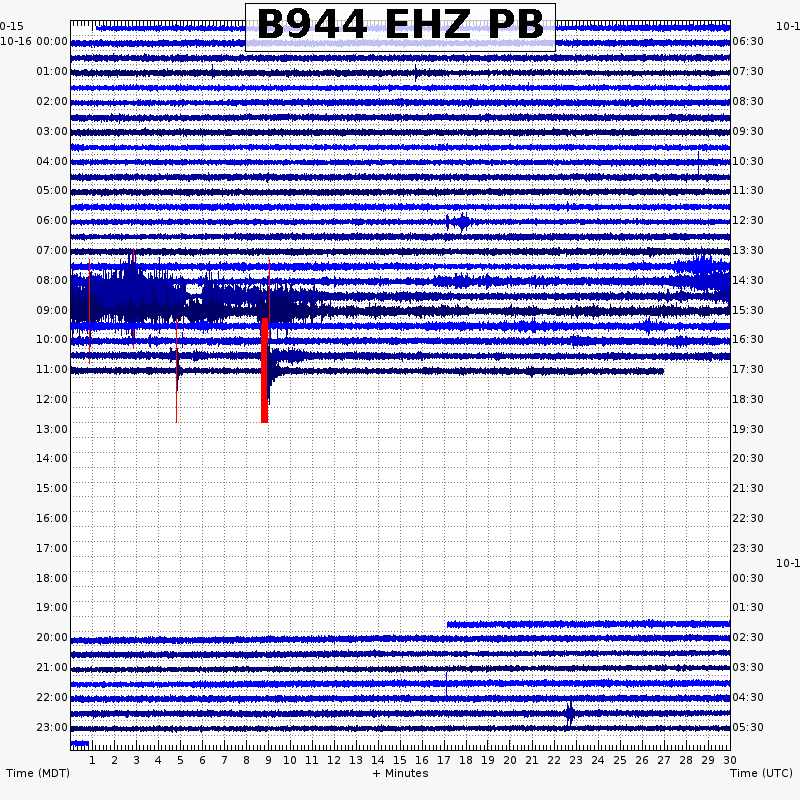Click the 12:30 UTC time label
Viewport: 800px width, 800px height.
coord(748,220)
